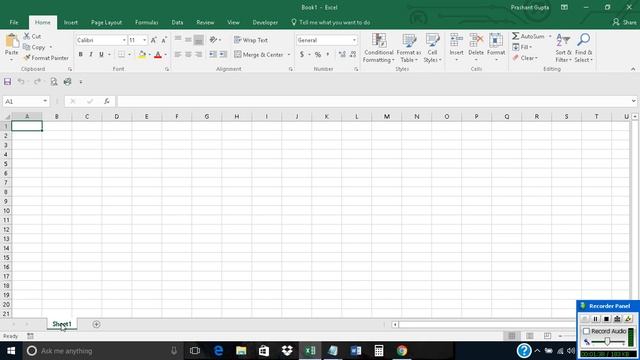Screen dimensions: 640x360
Task: Activate the Format Painter brush
Action: [46, 58]
